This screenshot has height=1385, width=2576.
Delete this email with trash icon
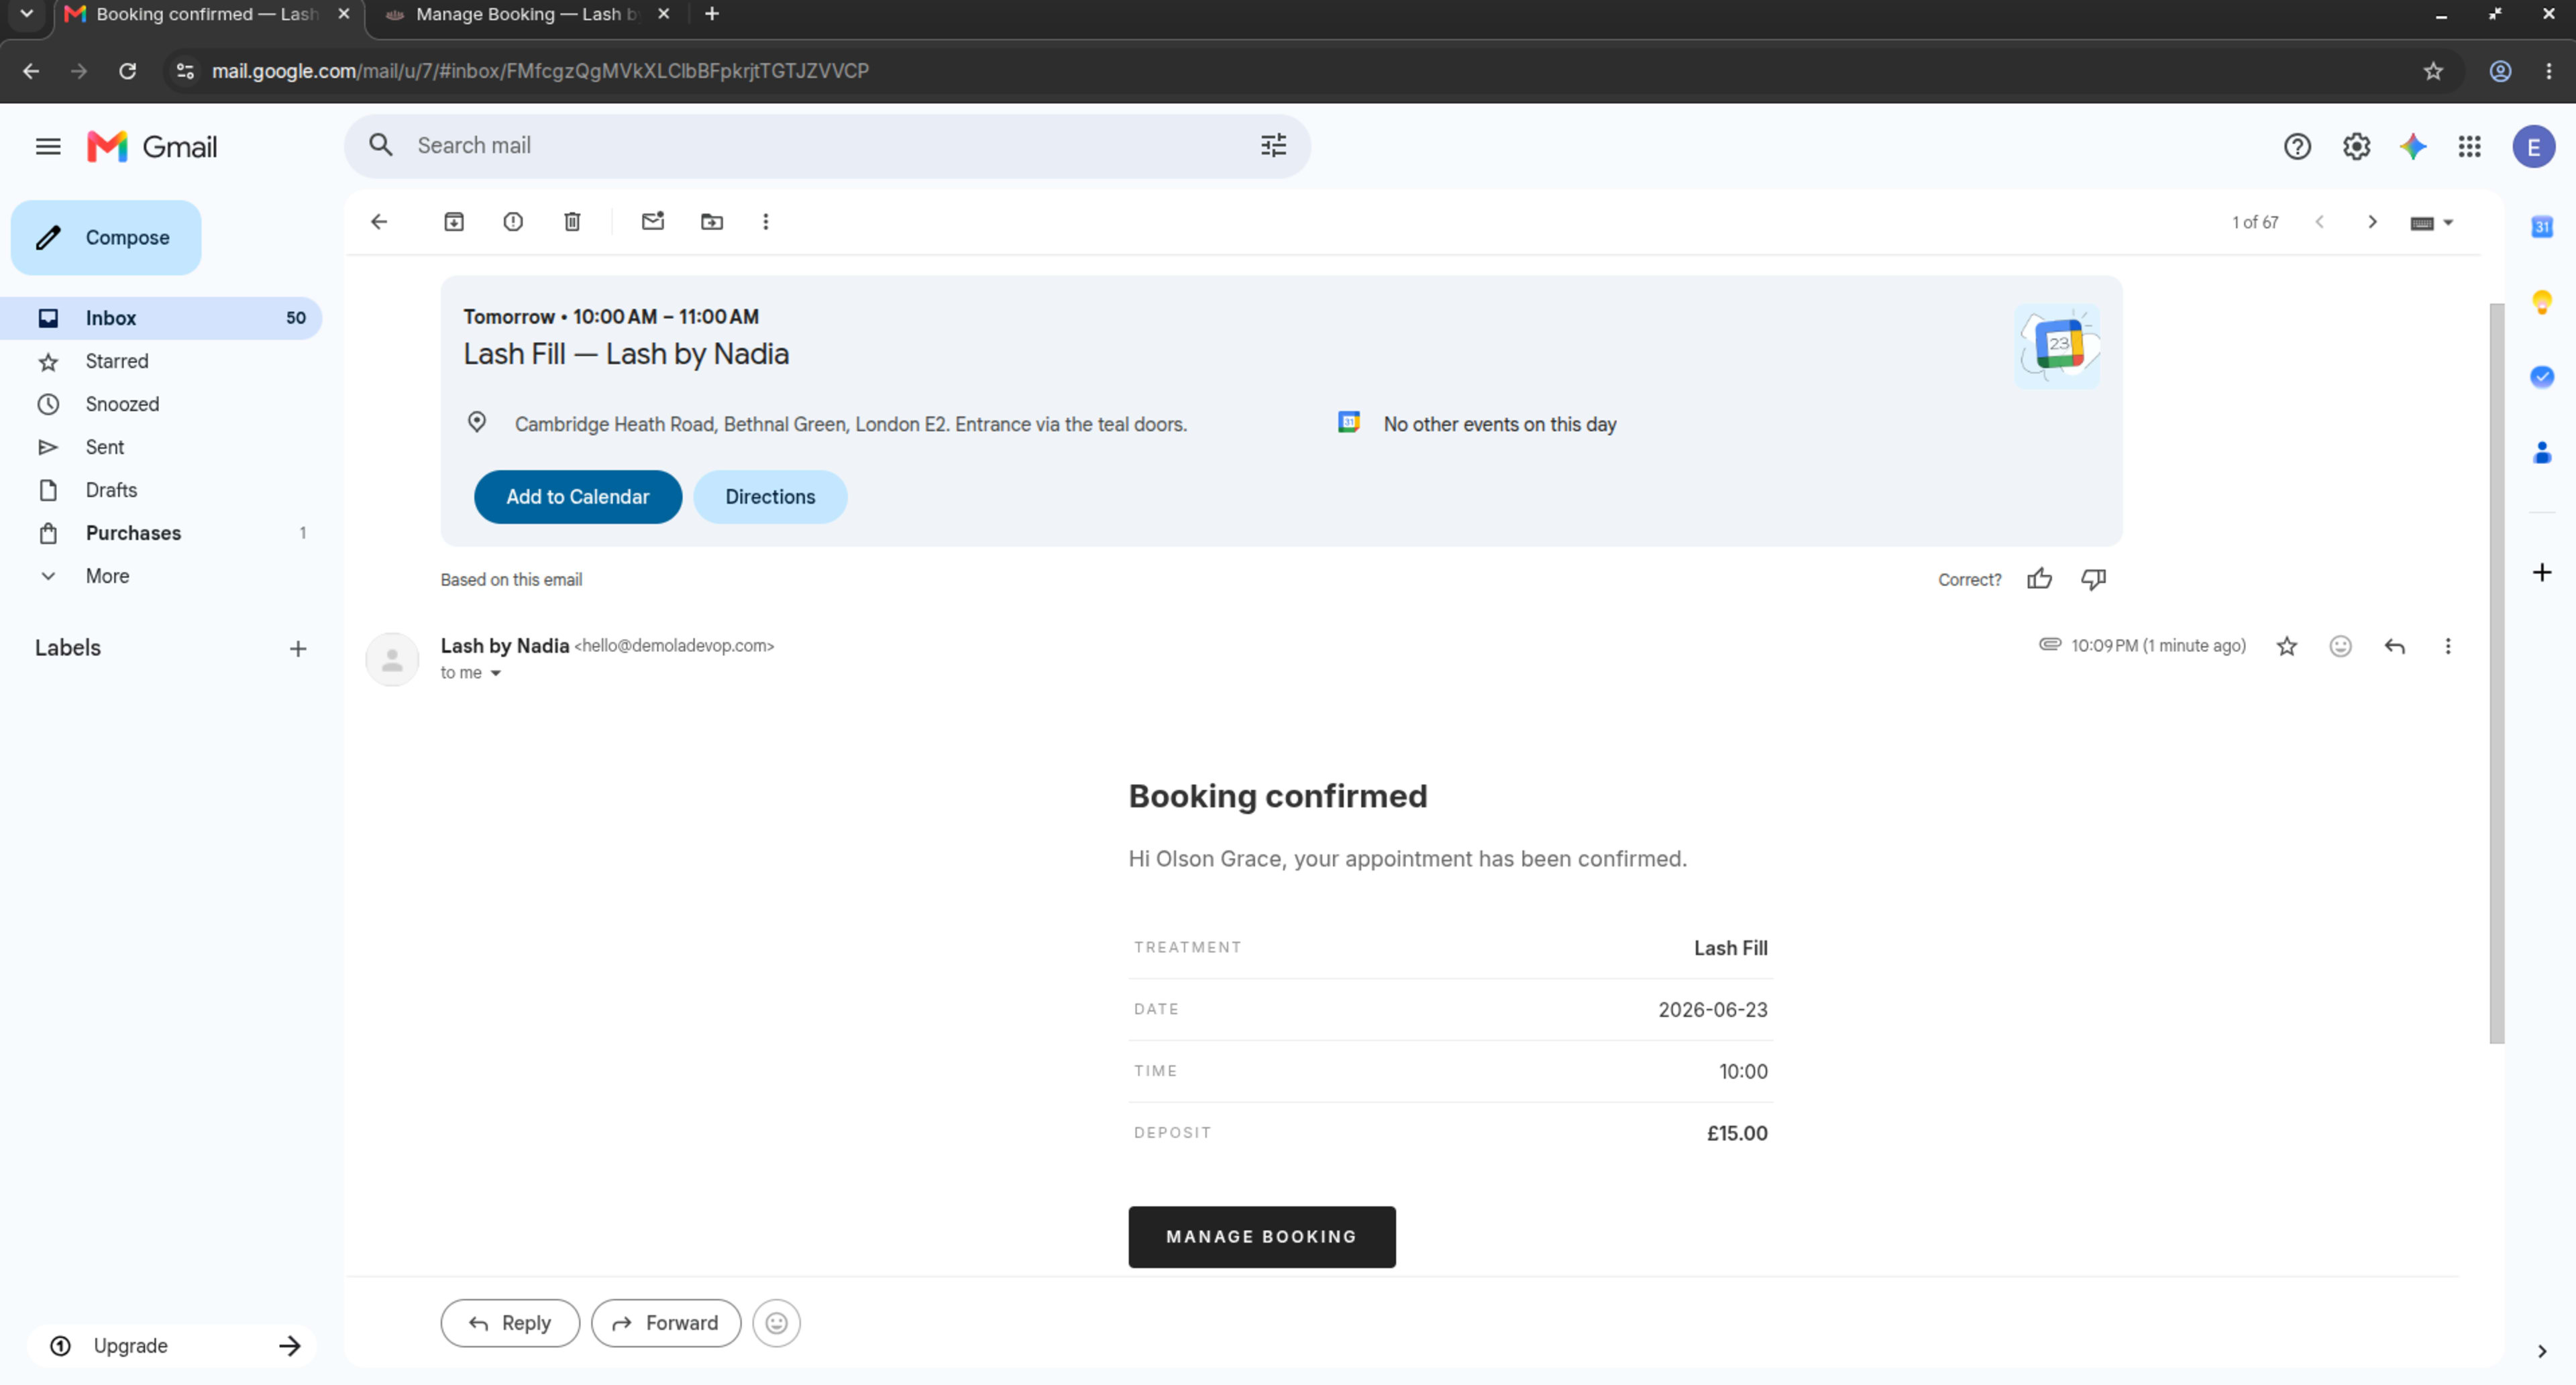click(x=572, y=222)
